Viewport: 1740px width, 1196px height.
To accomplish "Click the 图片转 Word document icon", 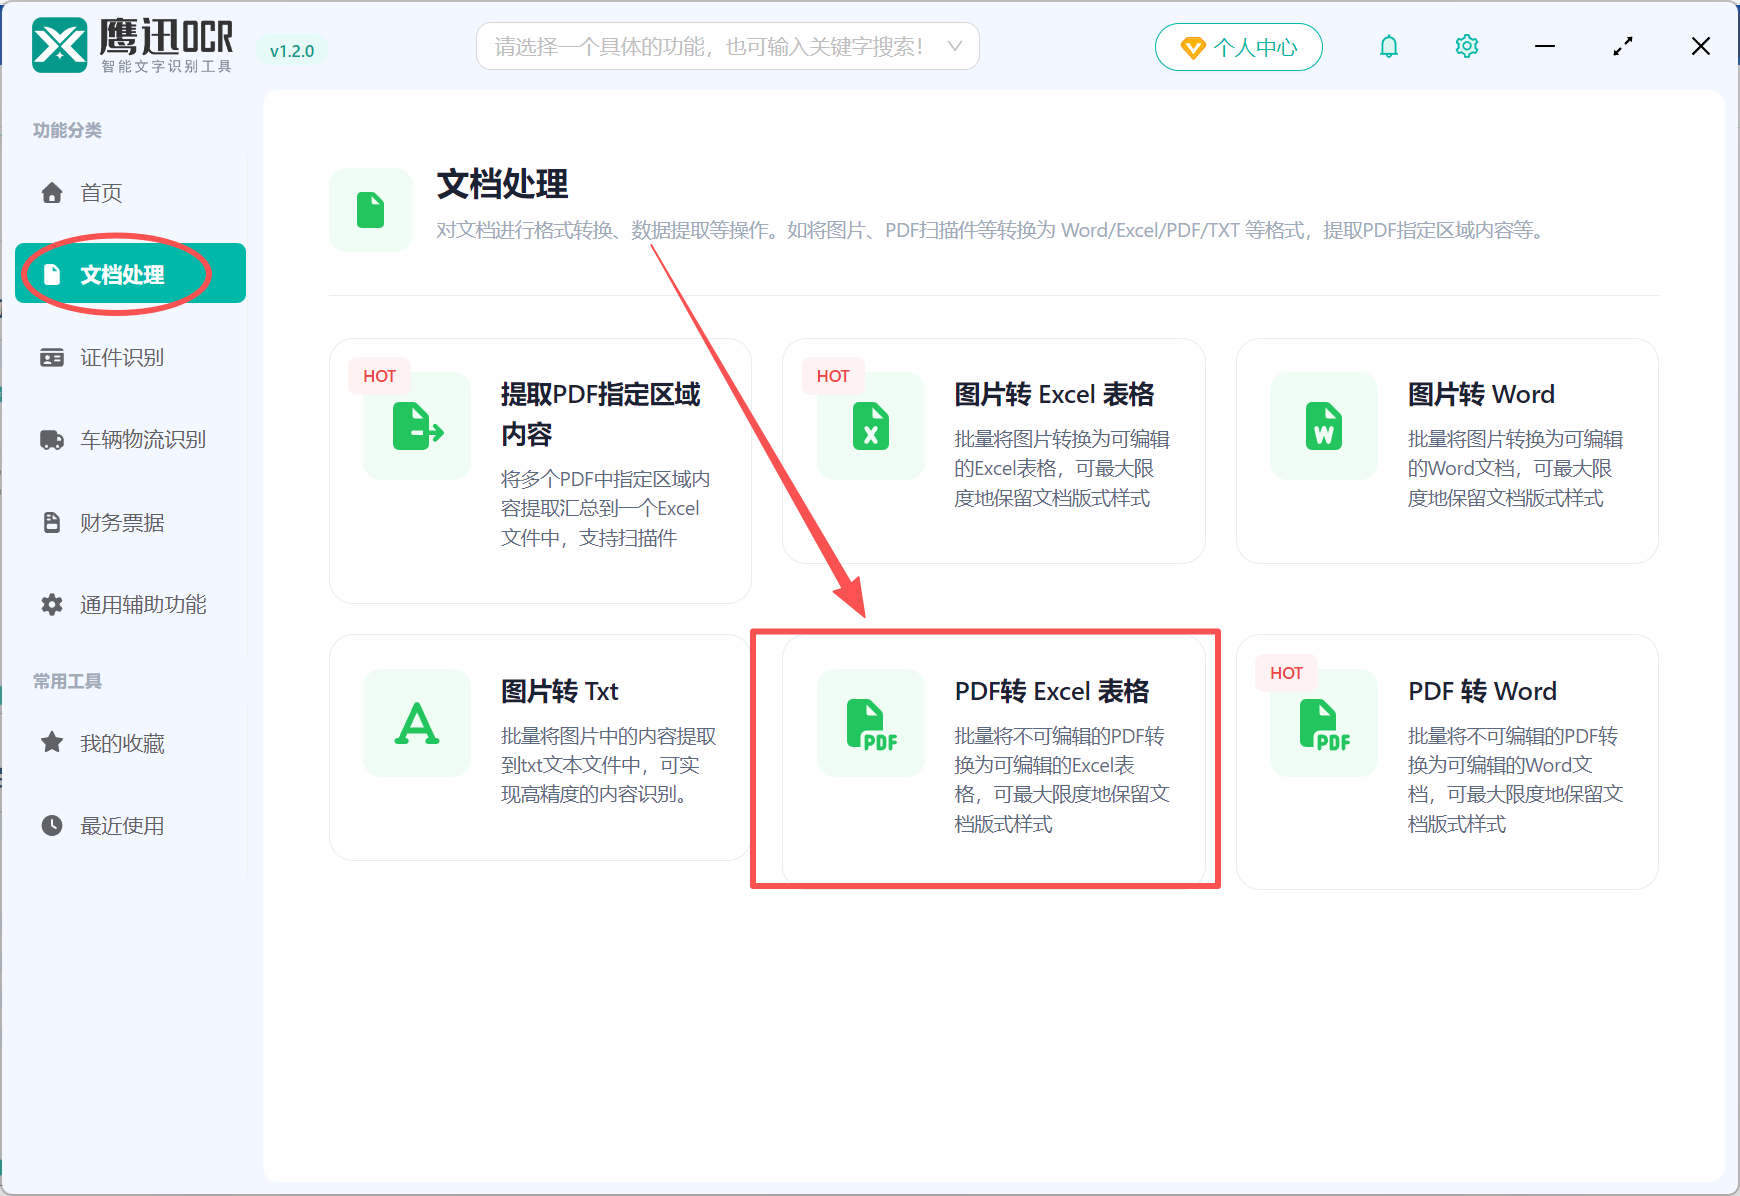I will click(1323, 427).
